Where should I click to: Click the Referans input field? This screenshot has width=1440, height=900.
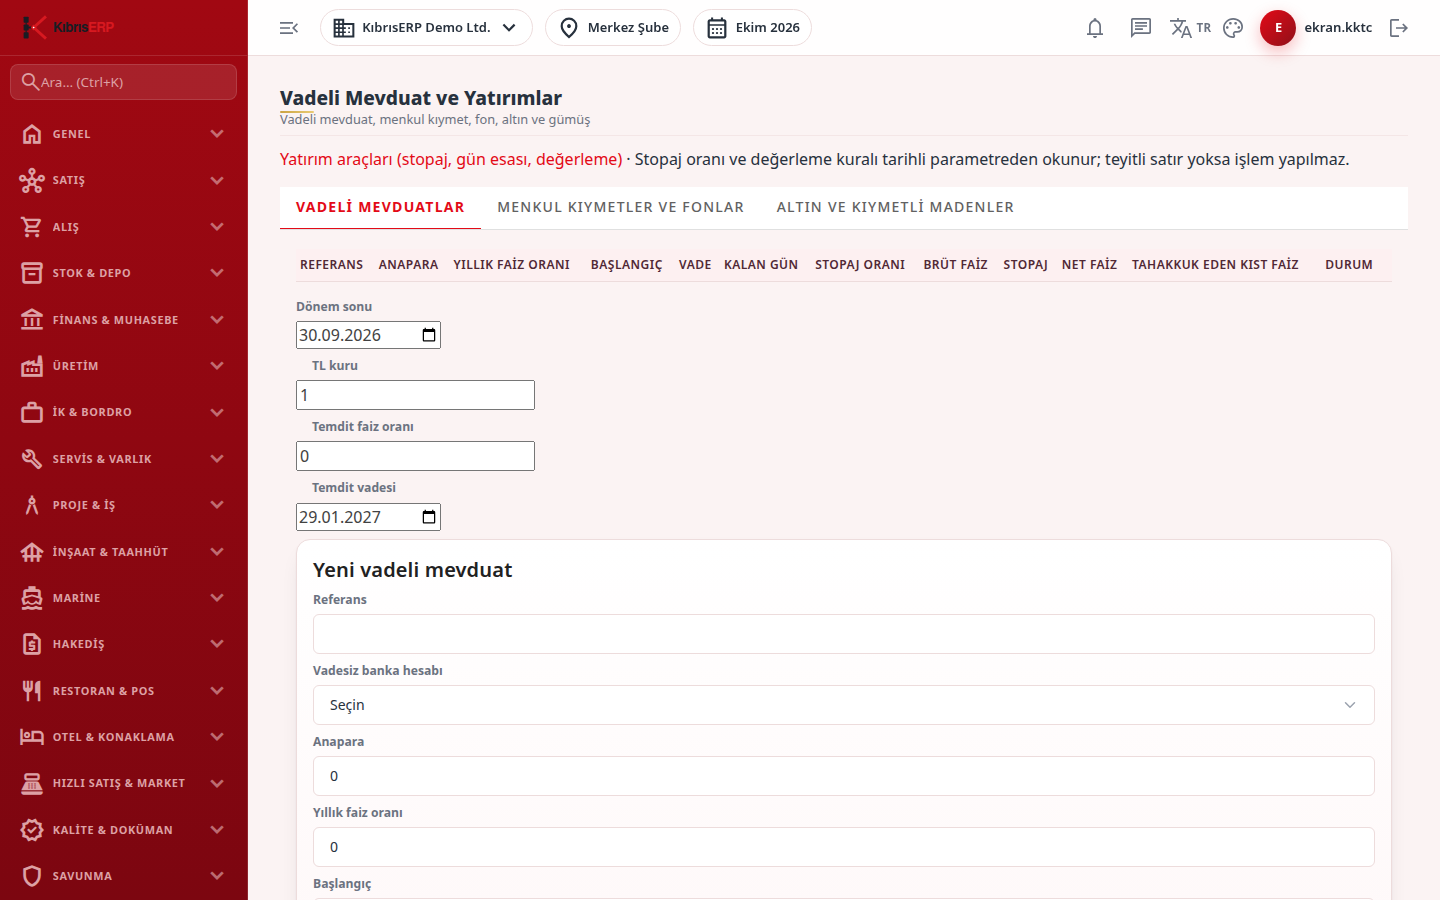pyautogui.click(x=843, y=634)
